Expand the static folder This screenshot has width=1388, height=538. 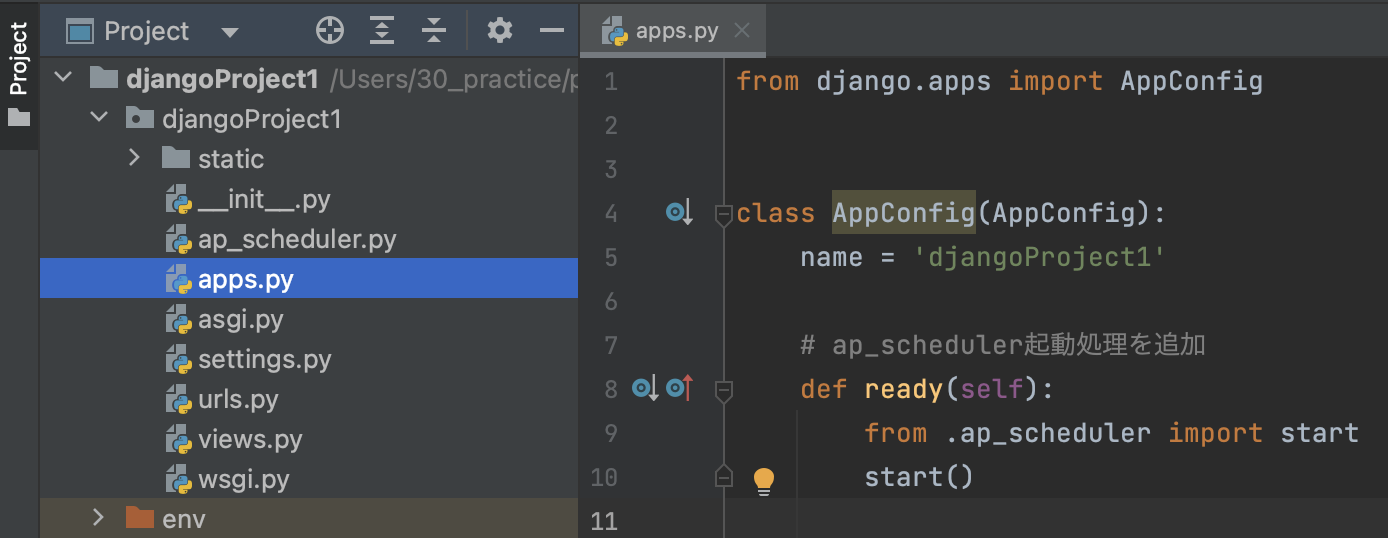[135, 158]
